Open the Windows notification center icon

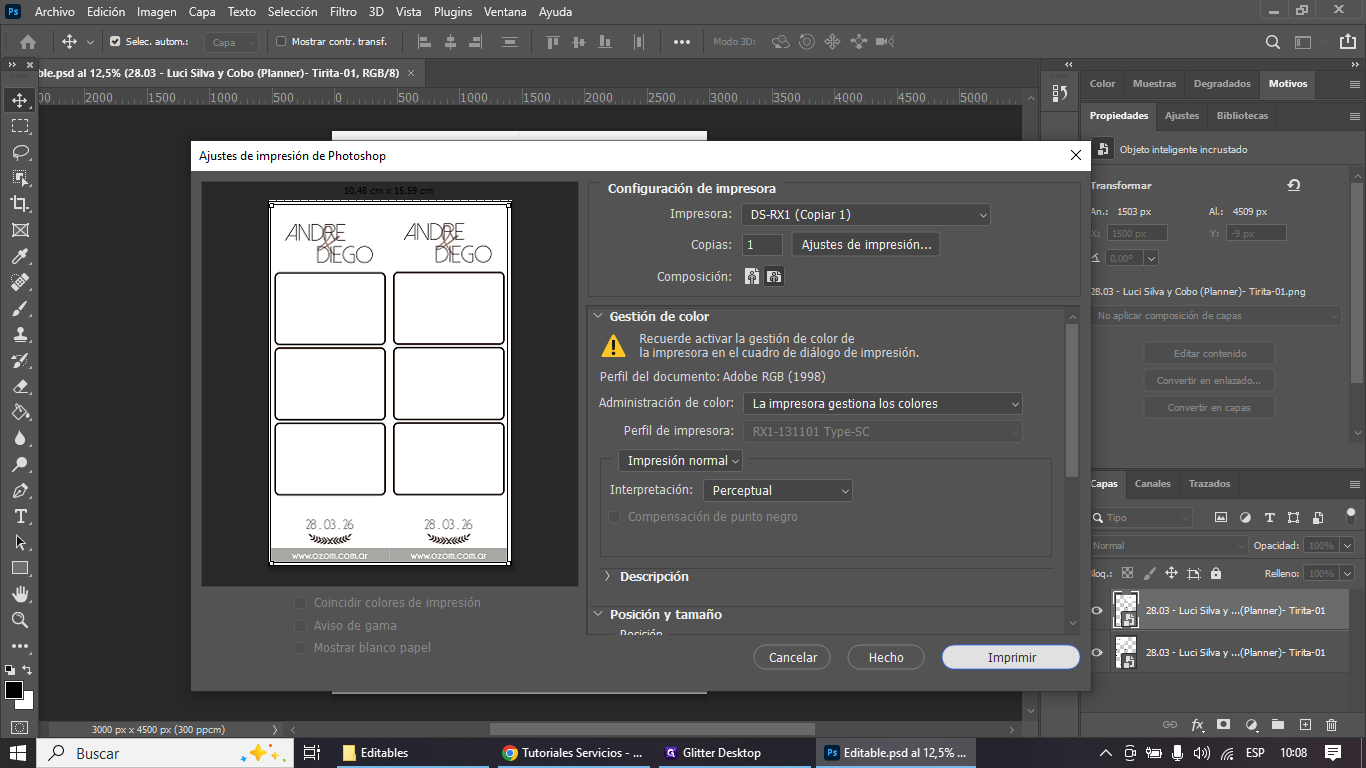[x=1332, y=753]
